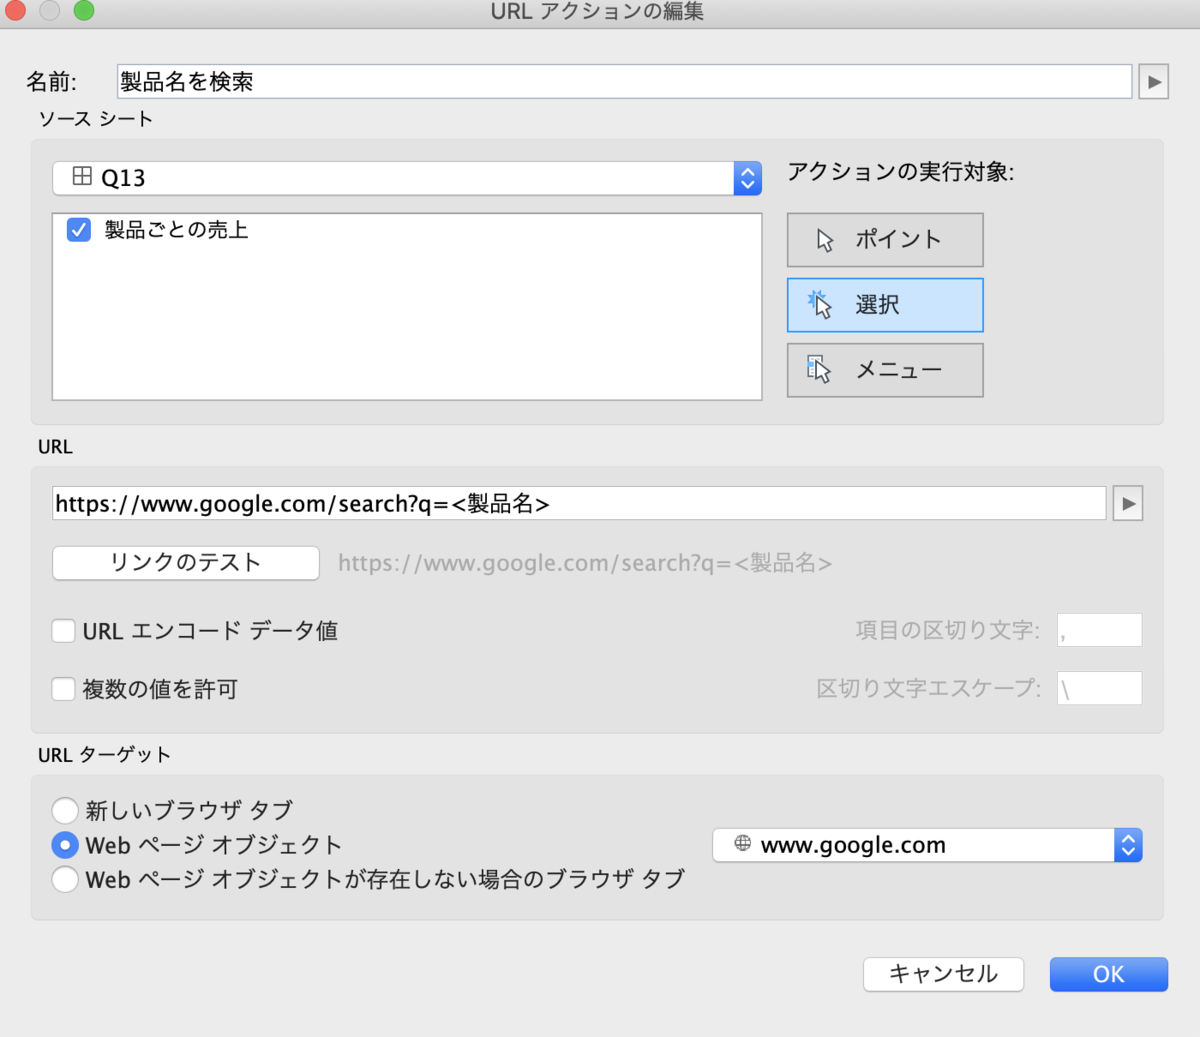The height and width of the screenshot is (1037, 1200).
Task: Uncheck the 製品ごとの売上 sheet checkbox
Action: (79, 230)
